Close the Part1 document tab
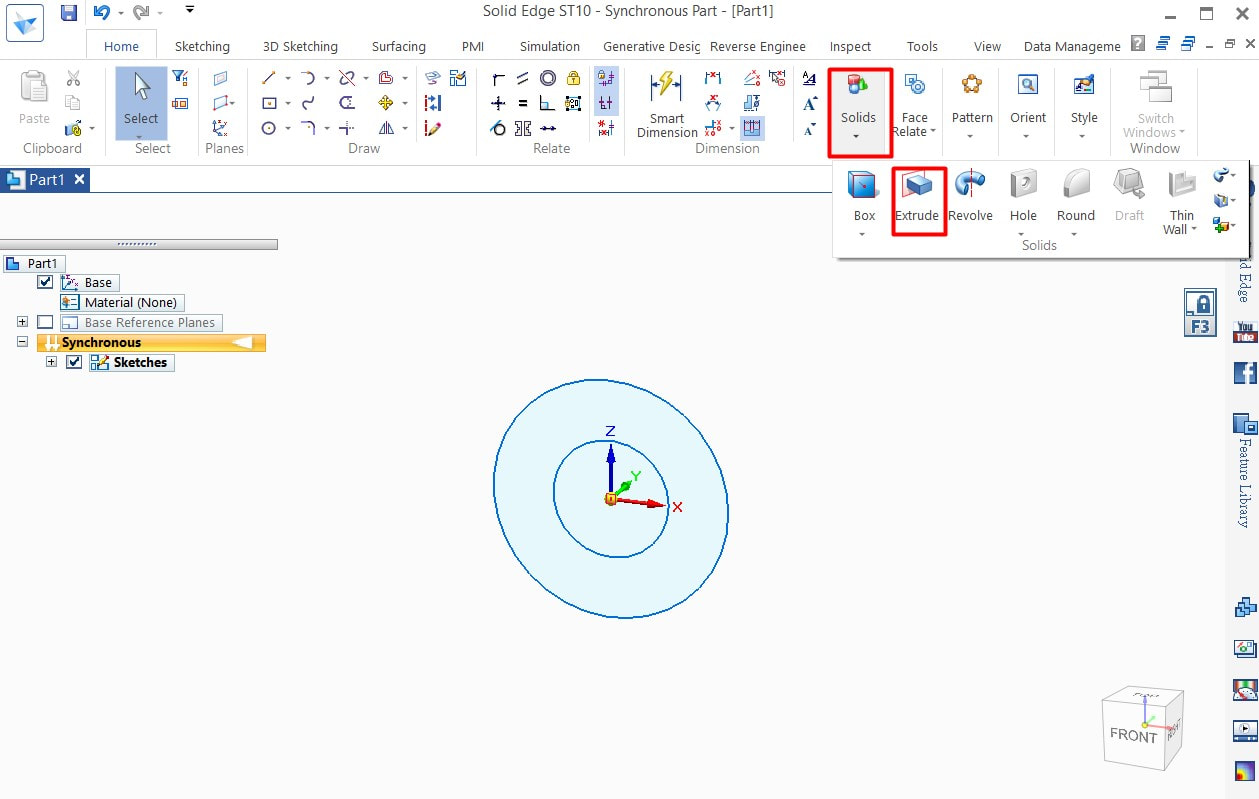Image resolution: width=1259 pixels, height=799 pixels. pyautogui.click(x=80, y=179)
